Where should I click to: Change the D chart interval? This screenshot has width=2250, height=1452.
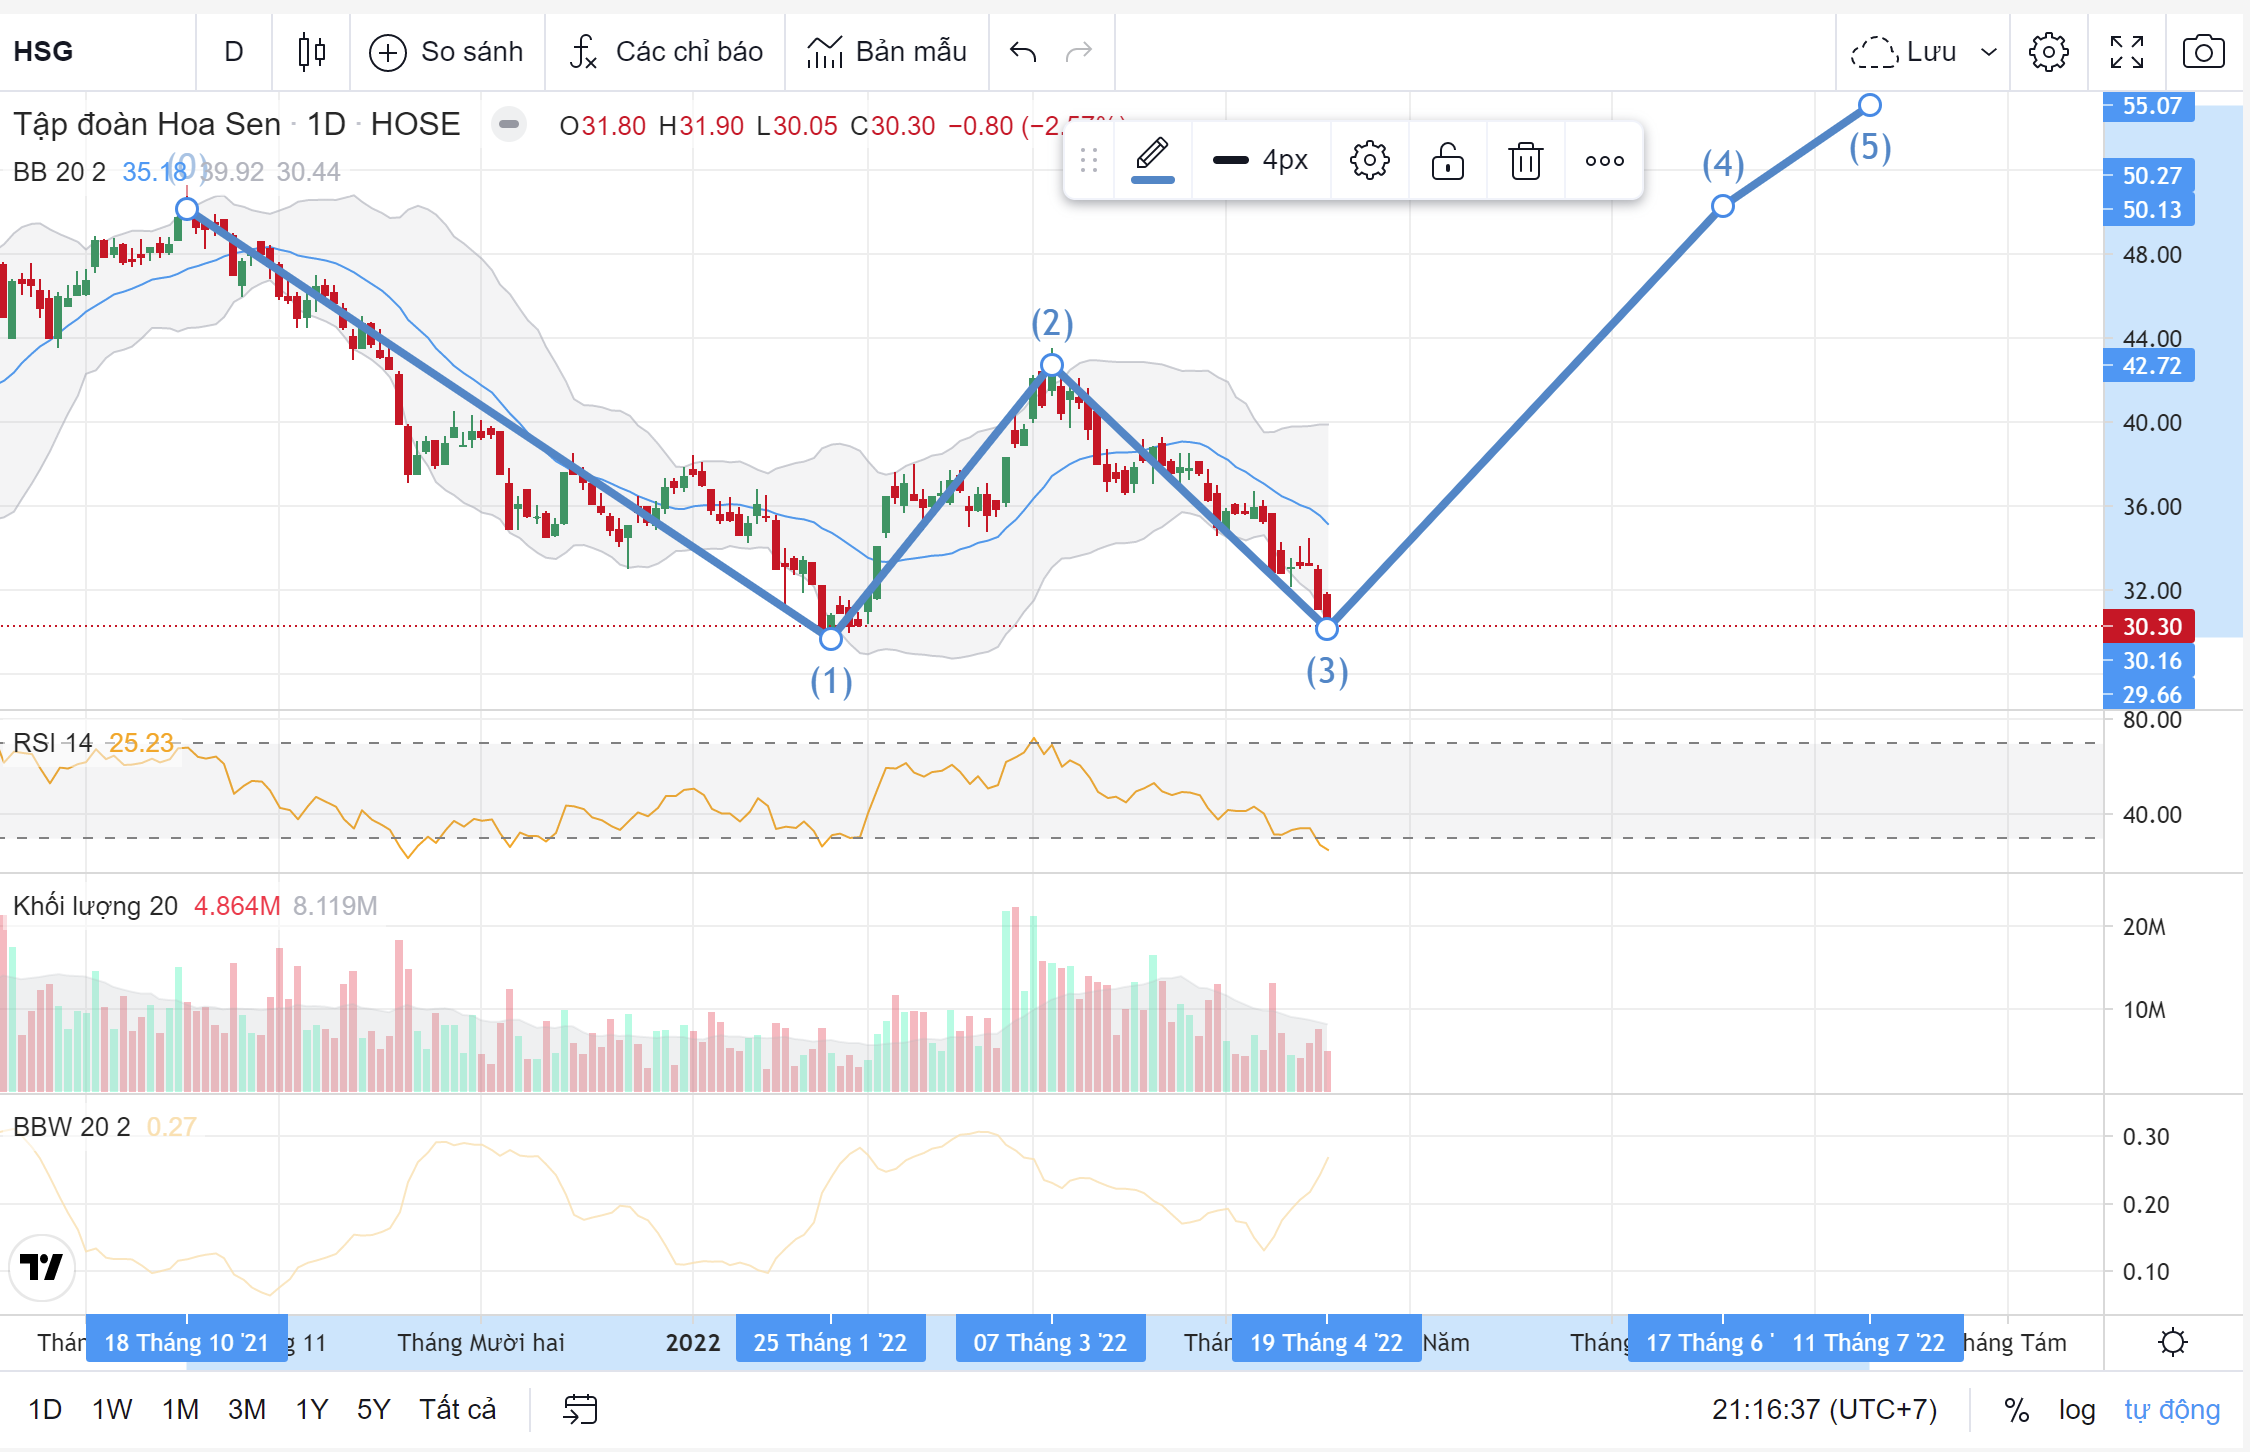pyautogui.click(x=234, y=51)
